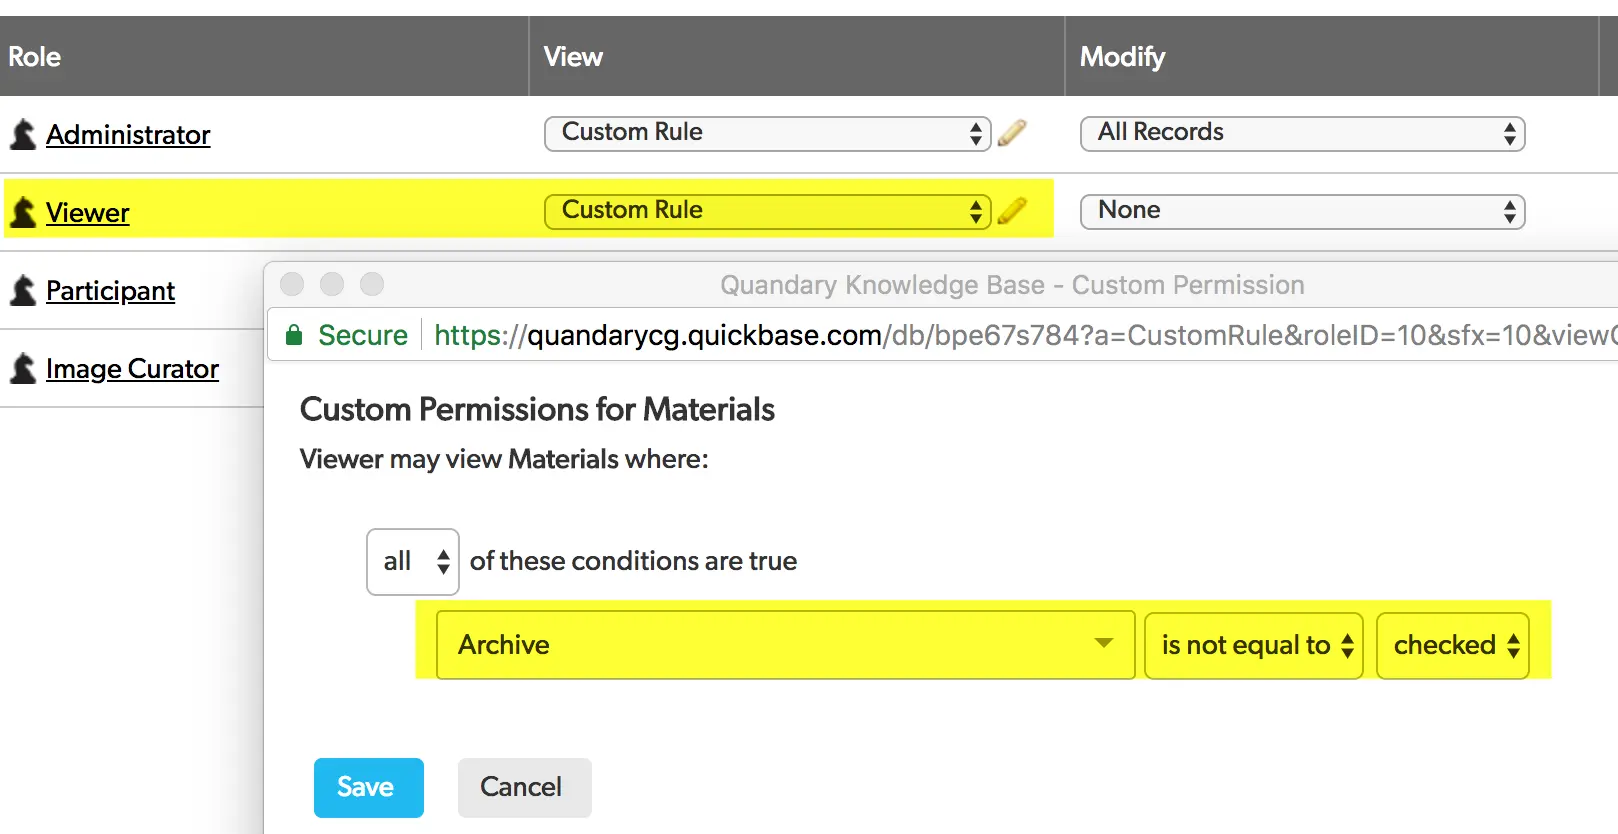The image size is (1618, 834).
Task: Click the Participant role icon
Action: point(23,290)
